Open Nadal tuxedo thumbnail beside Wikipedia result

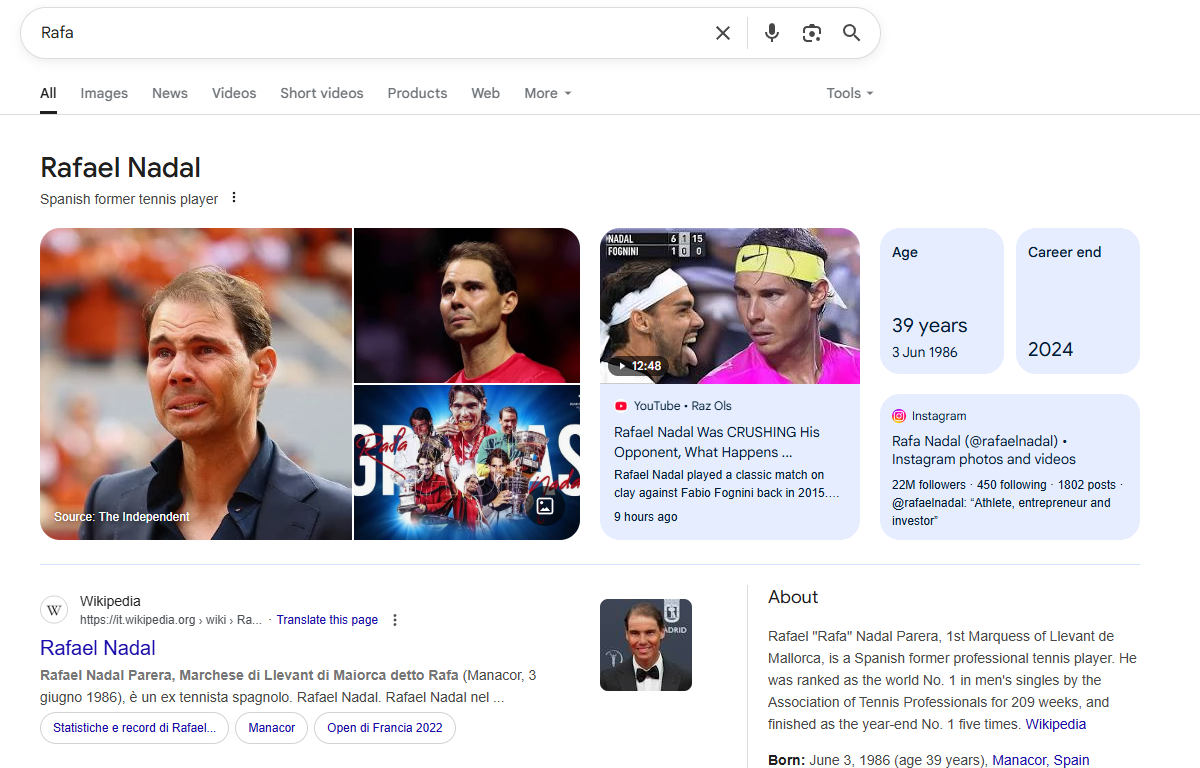pyautogui.click(x=646, y=645)
